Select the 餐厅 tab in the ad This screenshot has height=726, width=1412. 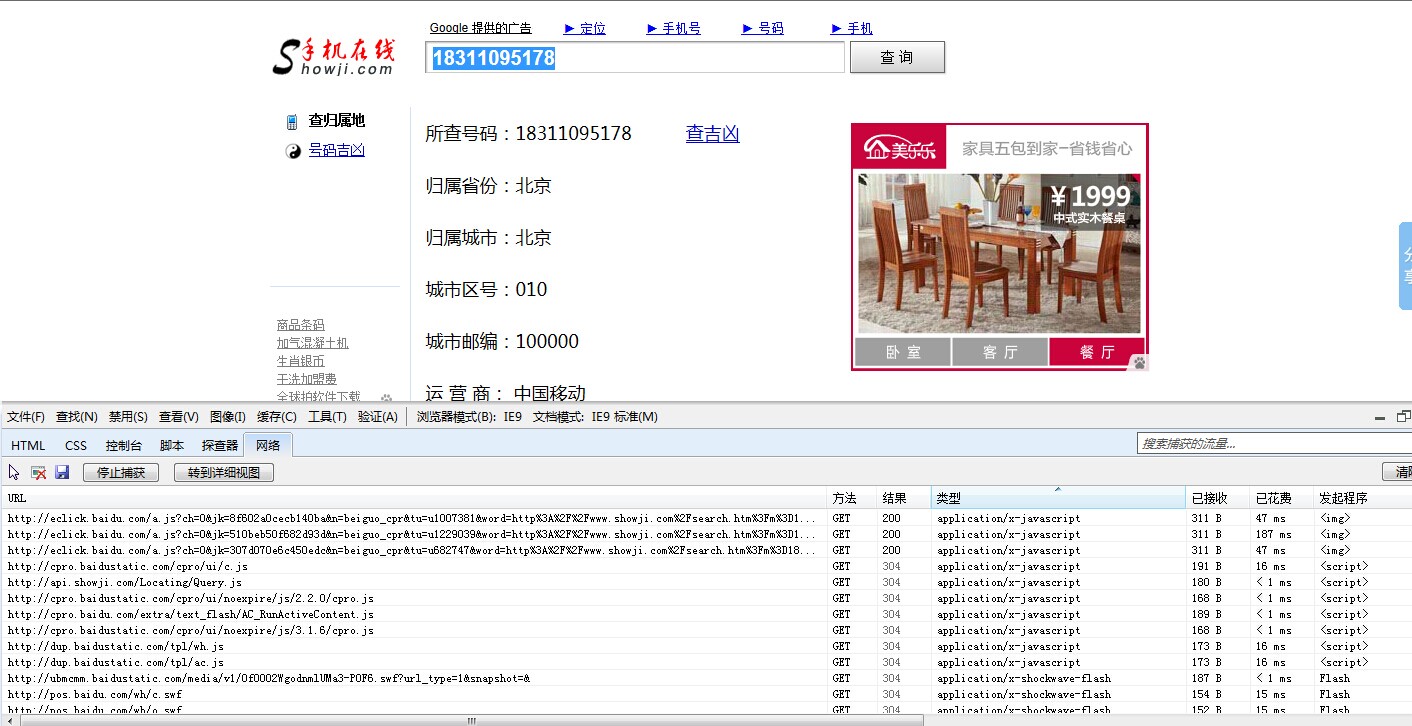point(1097,352)
